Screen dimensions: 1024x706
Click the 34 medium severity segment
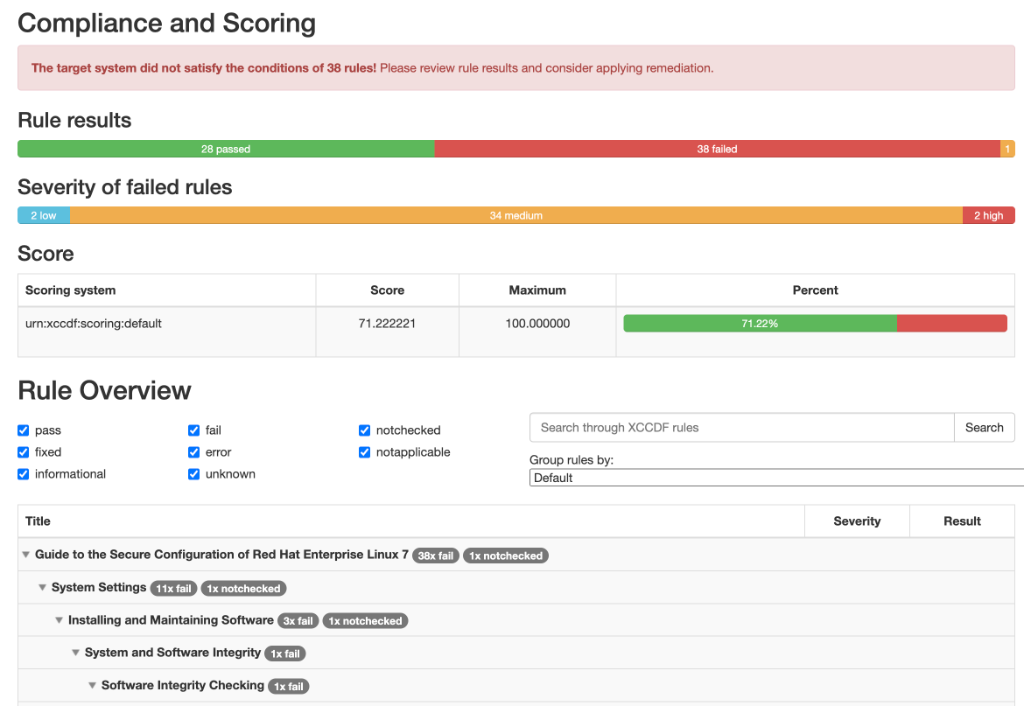click(517, 216)
